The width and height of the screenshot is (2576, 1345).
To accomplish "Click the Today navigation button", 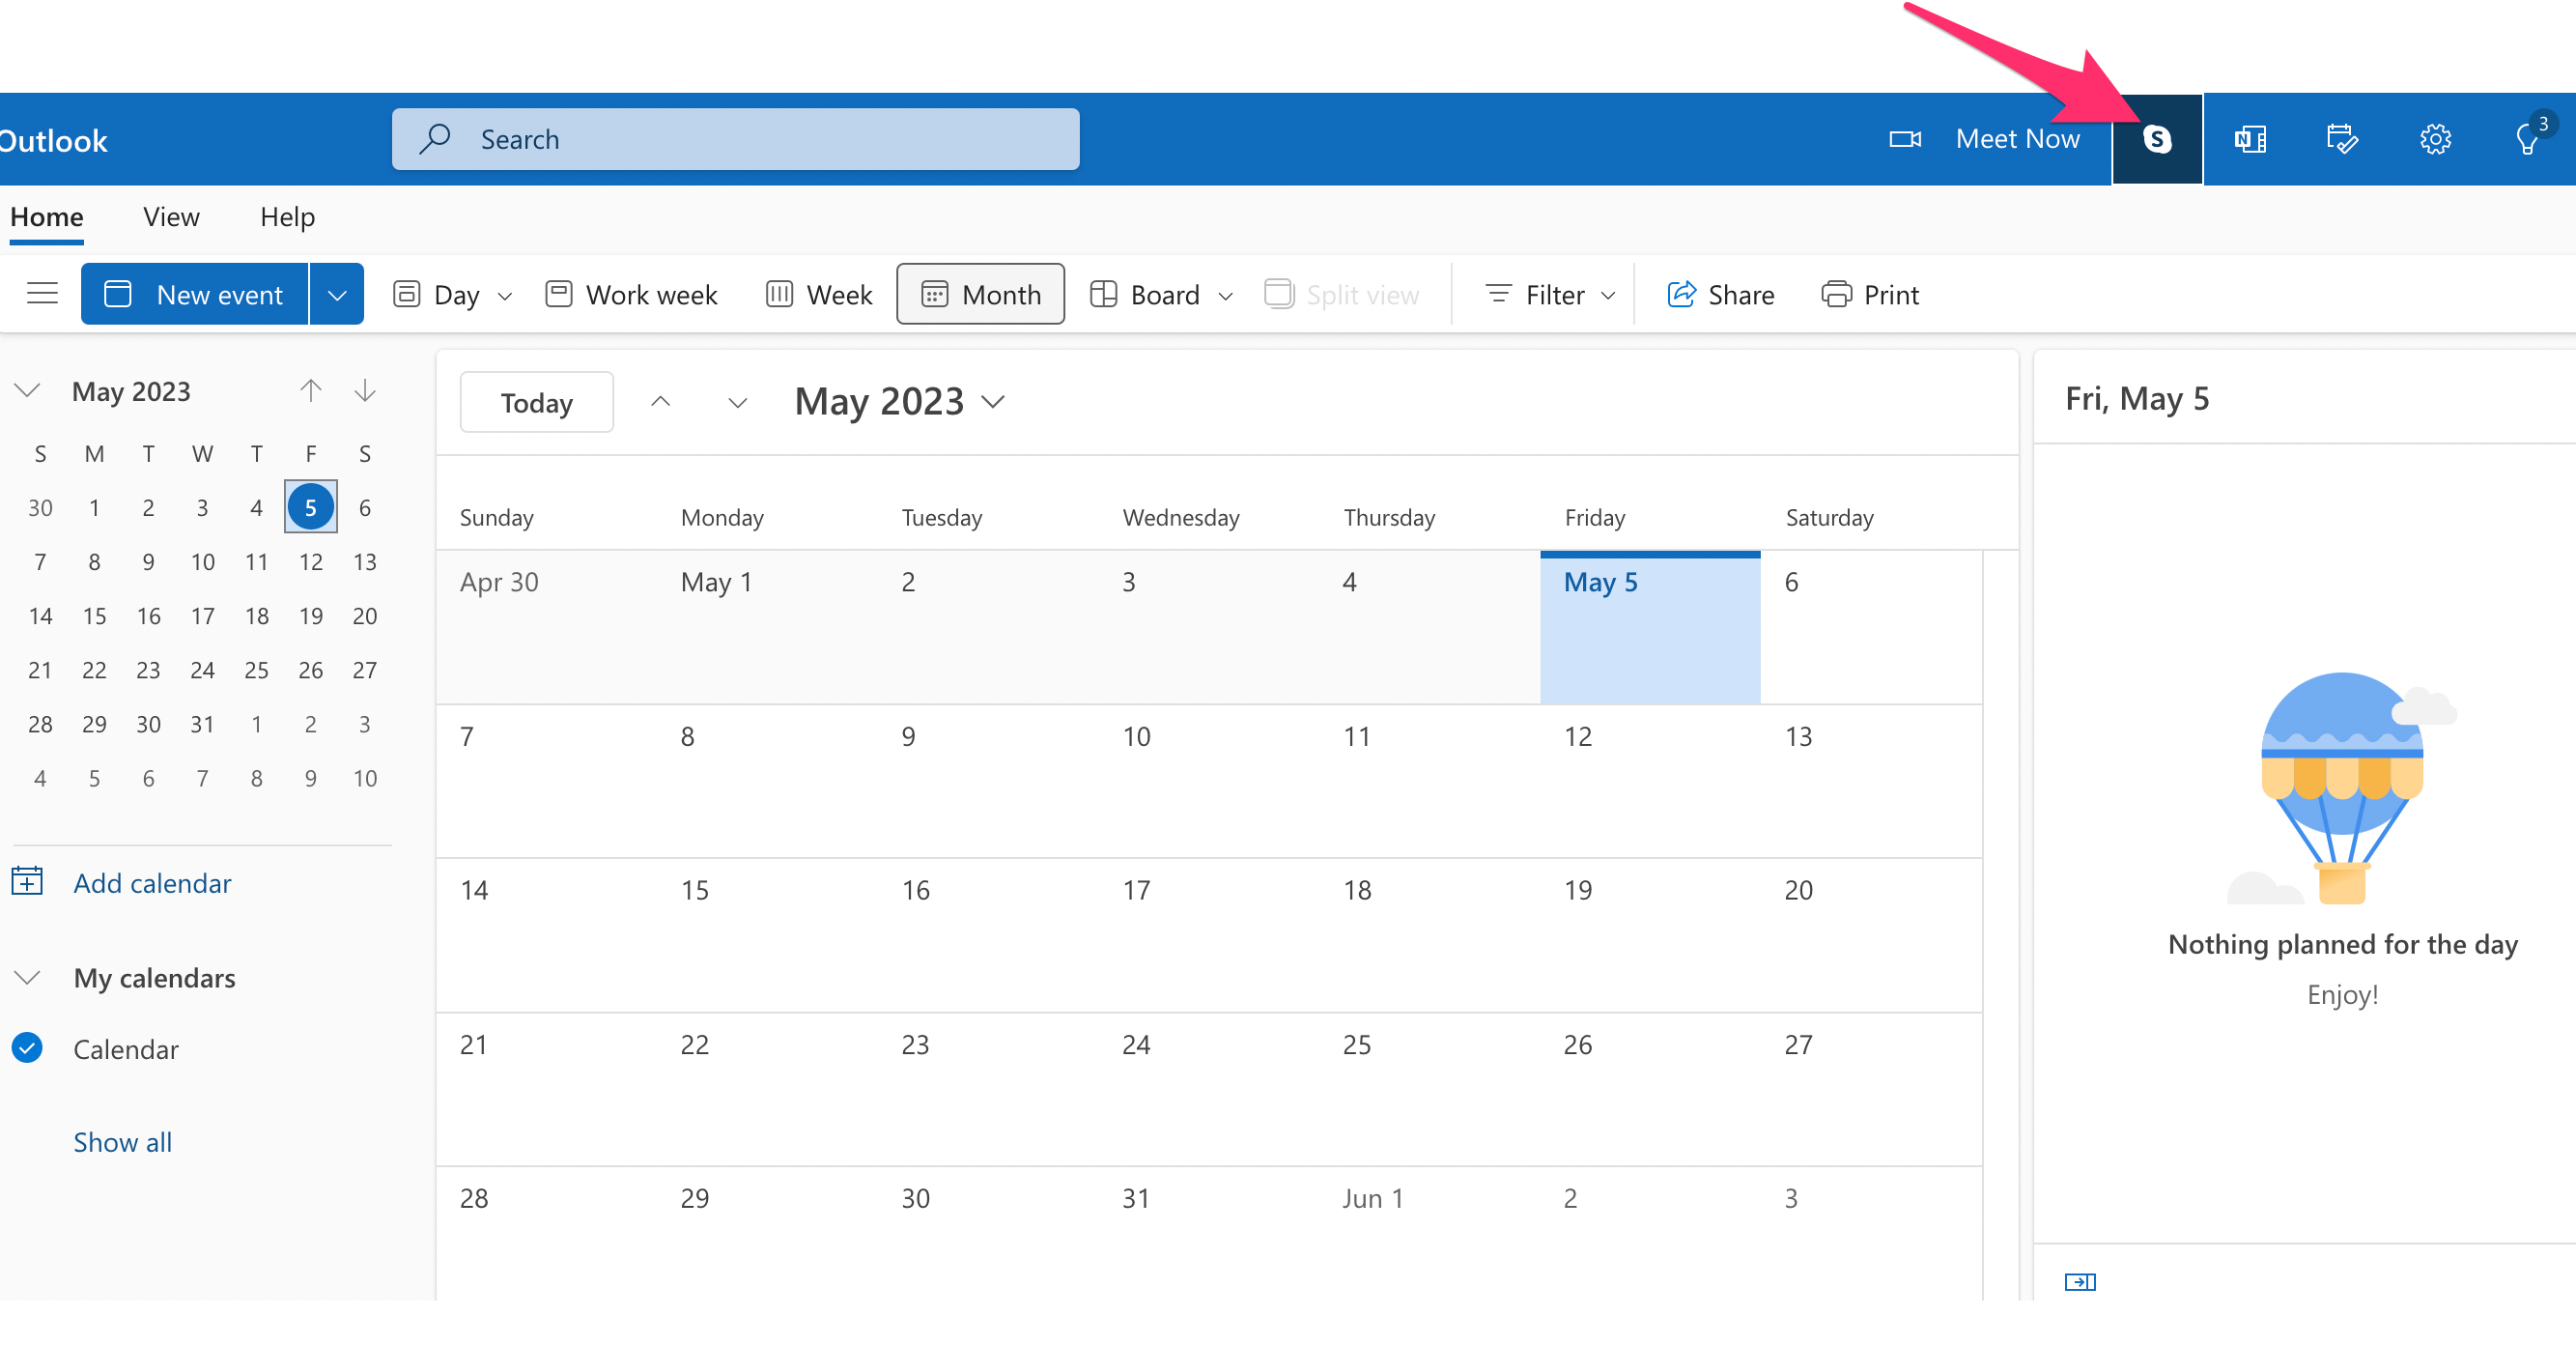I will [535, 402].
